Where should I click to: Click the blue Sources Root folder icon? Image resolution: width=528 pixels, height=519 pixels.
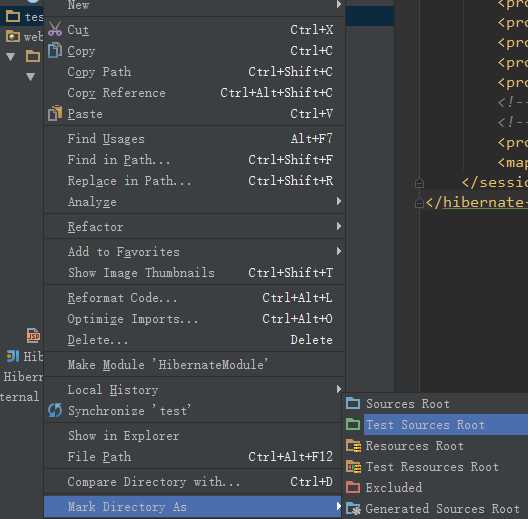353,403
